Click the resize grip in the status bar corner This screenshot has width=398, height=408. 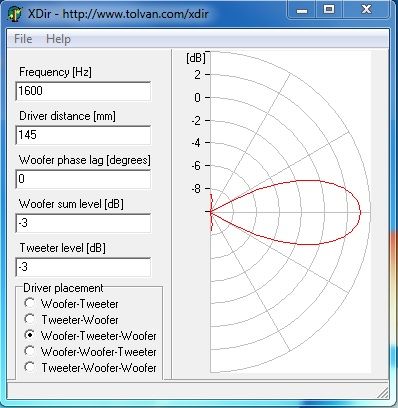click(383, 393)
